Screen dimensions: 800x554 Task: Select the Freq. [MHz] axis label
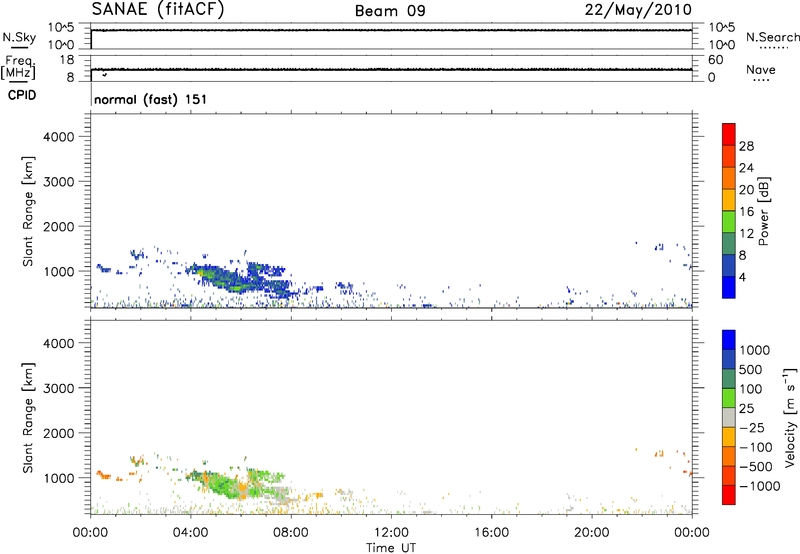click(x=19, y=68)
